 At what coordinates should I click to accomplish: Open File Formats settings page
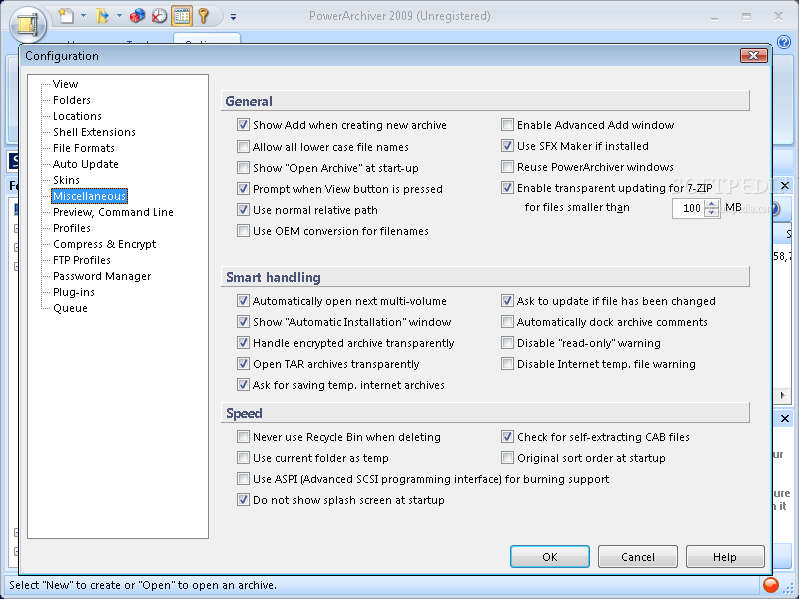tap(84, 148)
